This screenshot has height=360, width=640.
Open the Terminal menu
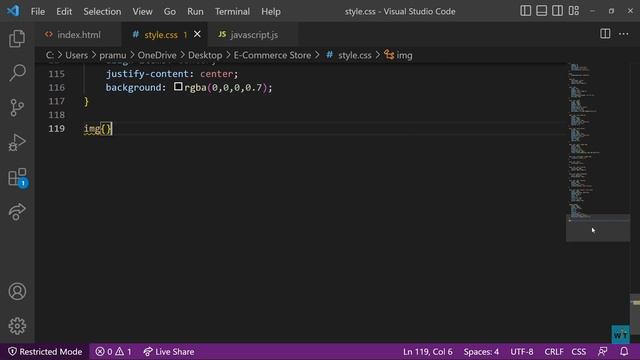(232, 11)
